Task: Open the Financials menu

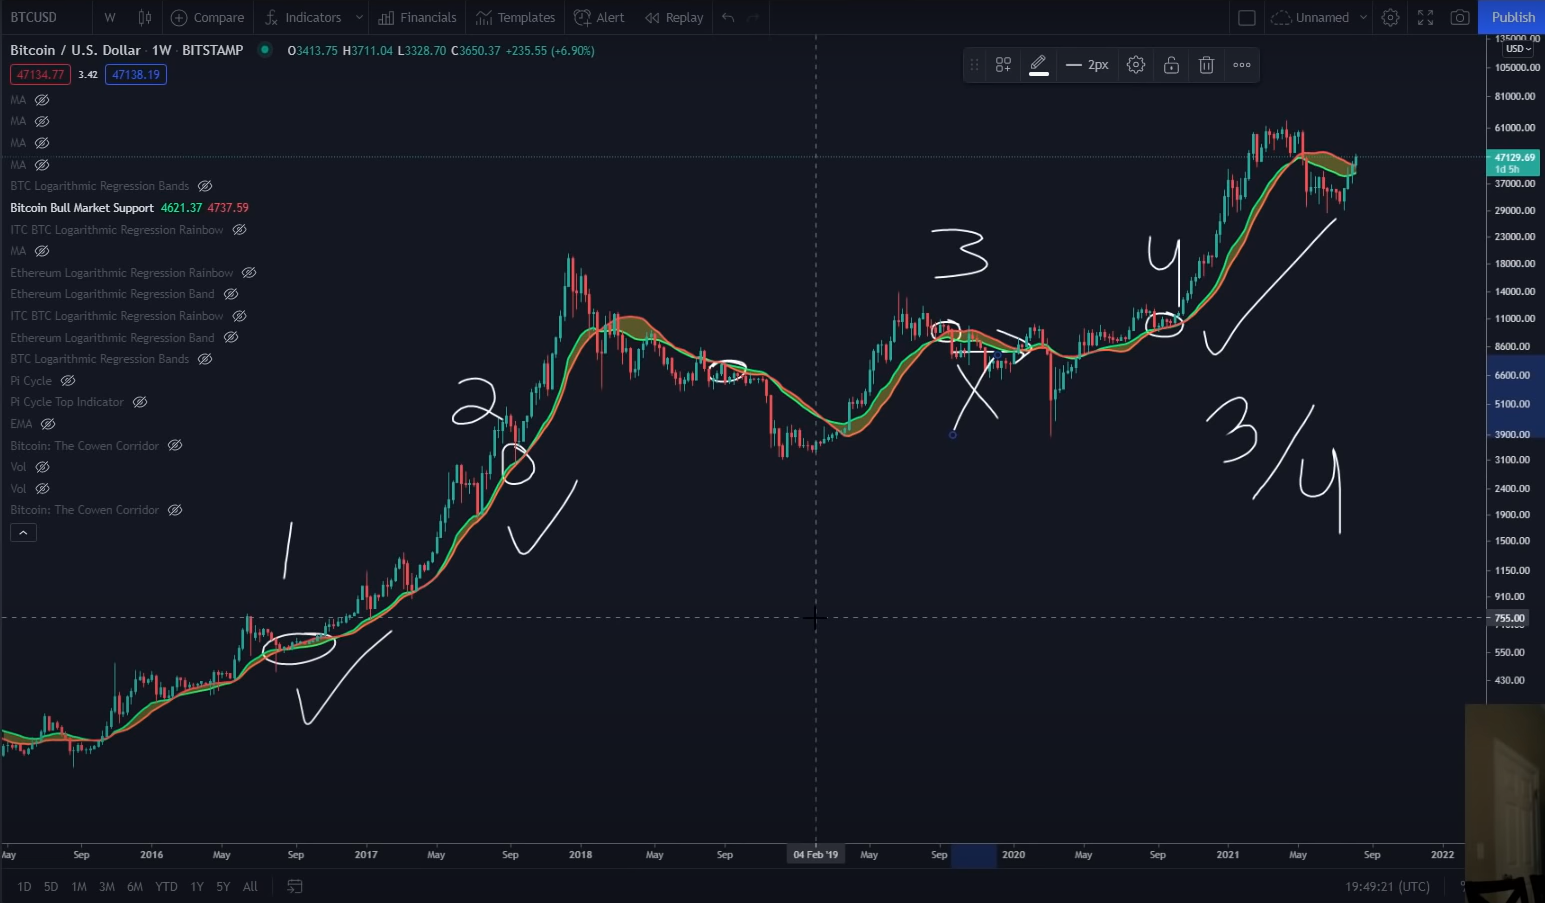Action: (x=417, y=17)
